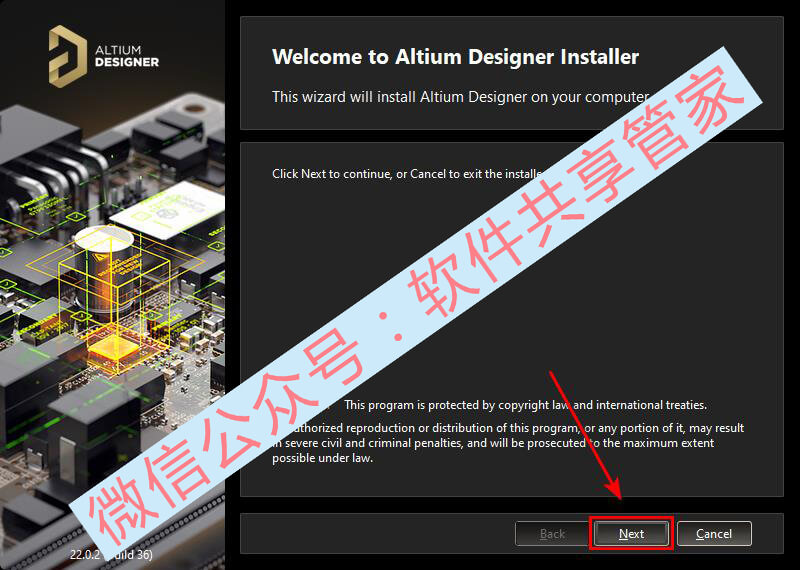Click the Next button to continue
This screenshot has width=800, height=570.
(631, 534)
